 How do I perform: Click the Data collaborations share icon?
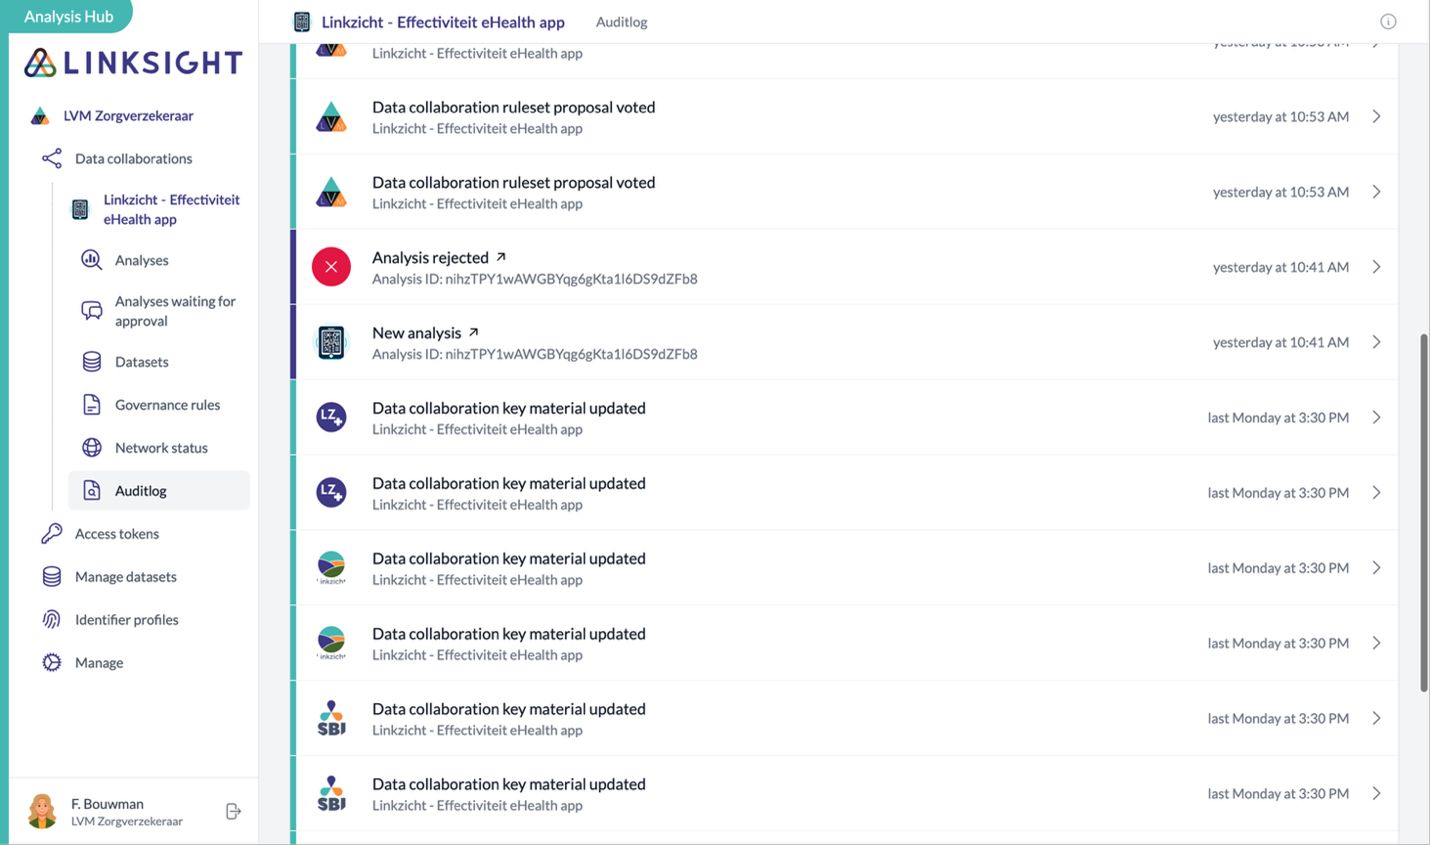[52, 158]
